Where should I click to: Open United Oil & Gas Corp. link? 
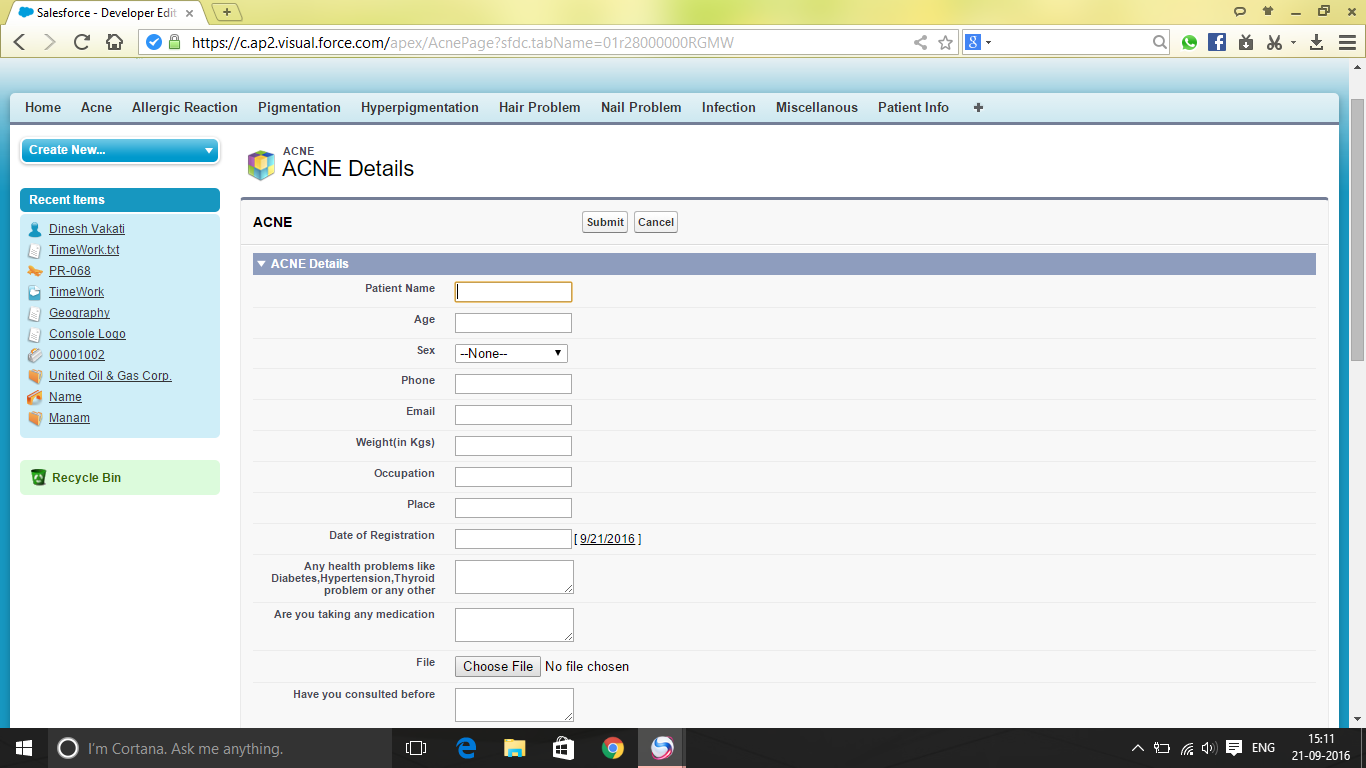[x=110, y=376]
